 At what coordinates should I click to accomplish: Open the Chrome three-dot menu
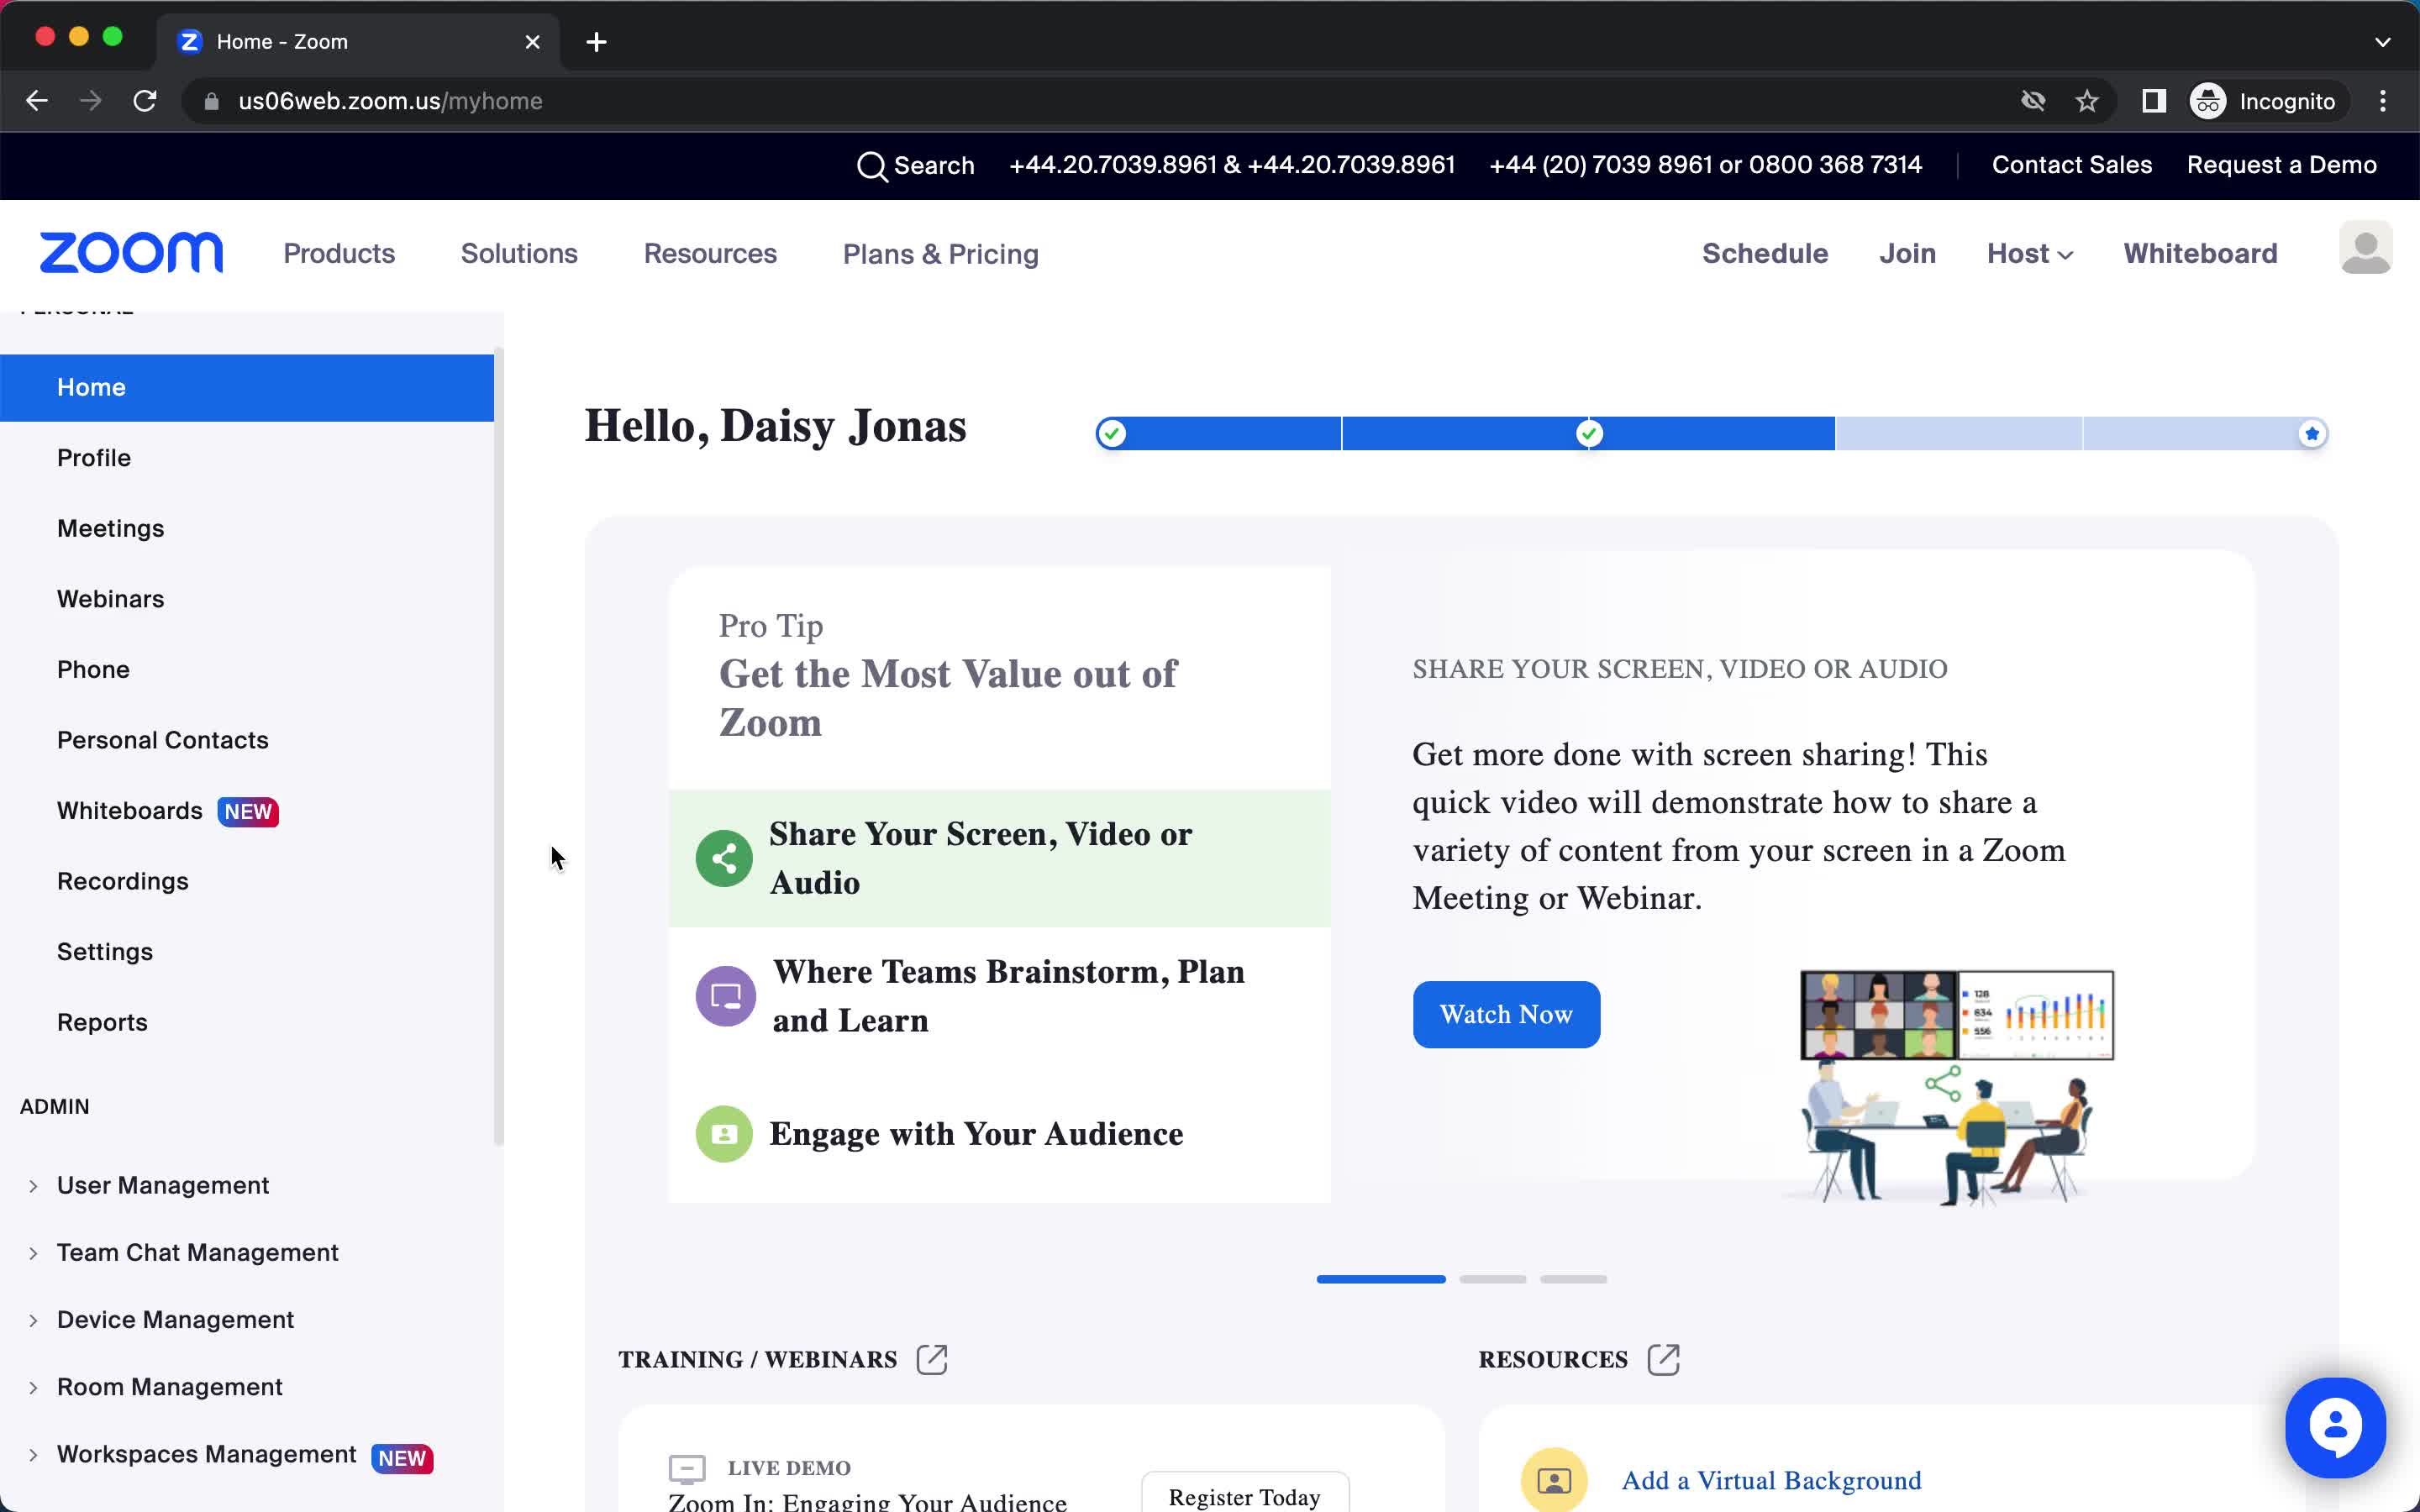click(2383, 101)
